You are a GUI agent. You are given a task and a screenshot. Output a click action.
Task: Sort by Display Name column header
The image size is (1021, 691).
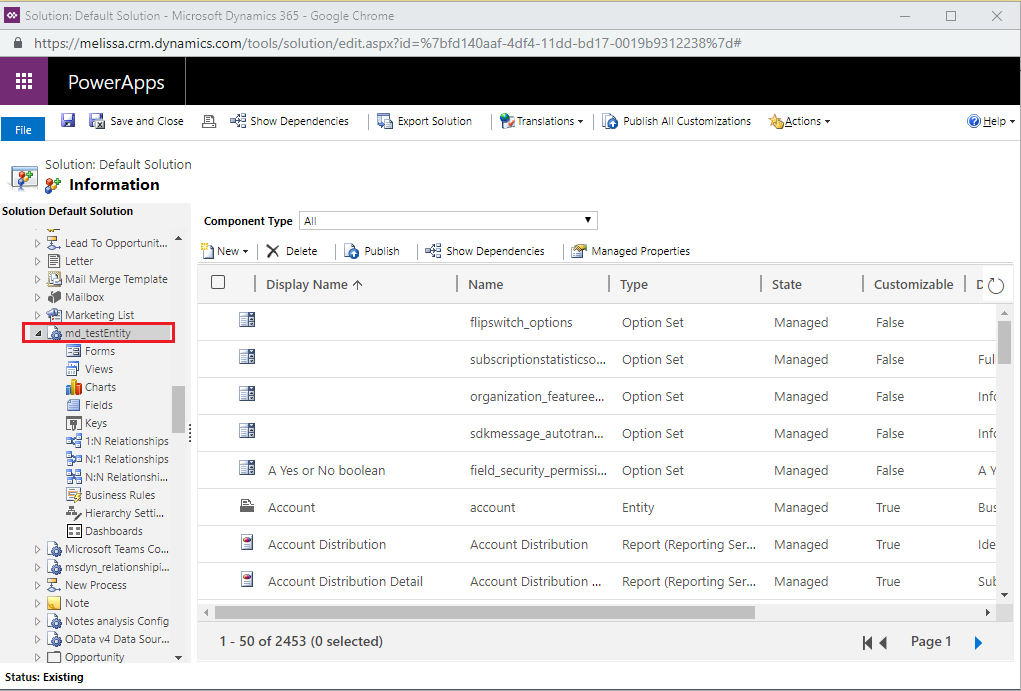coord(315,285)
